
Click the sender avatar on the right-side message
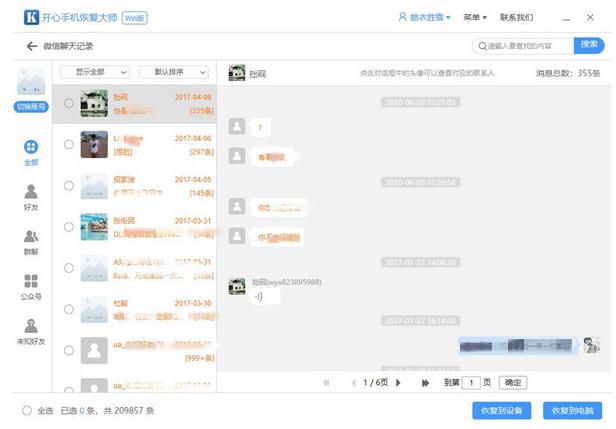pos(591,345)
